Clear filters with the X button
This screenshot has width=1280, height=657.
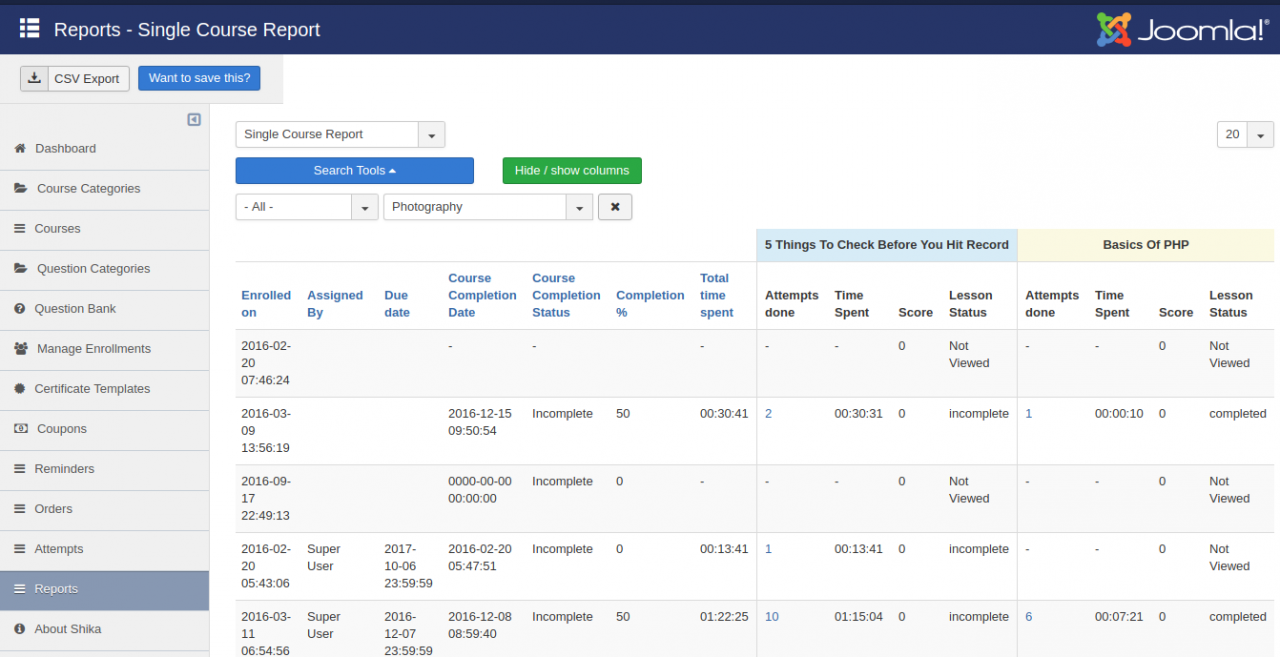[615, 207]
